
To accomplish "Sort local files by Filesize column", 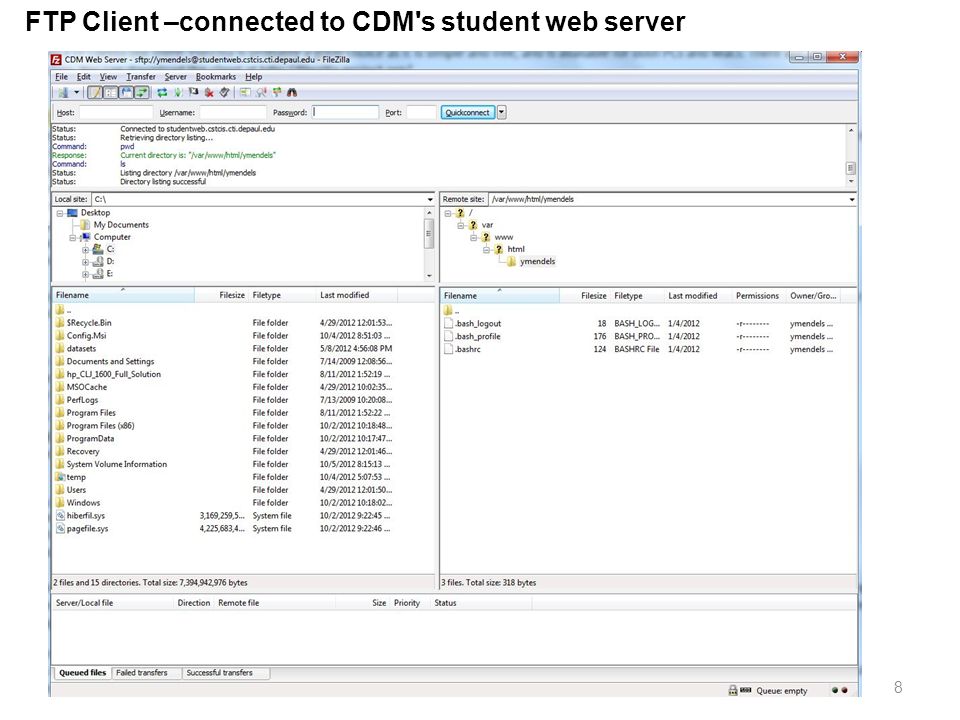I will pyautogui.click(x=222, y=295).
